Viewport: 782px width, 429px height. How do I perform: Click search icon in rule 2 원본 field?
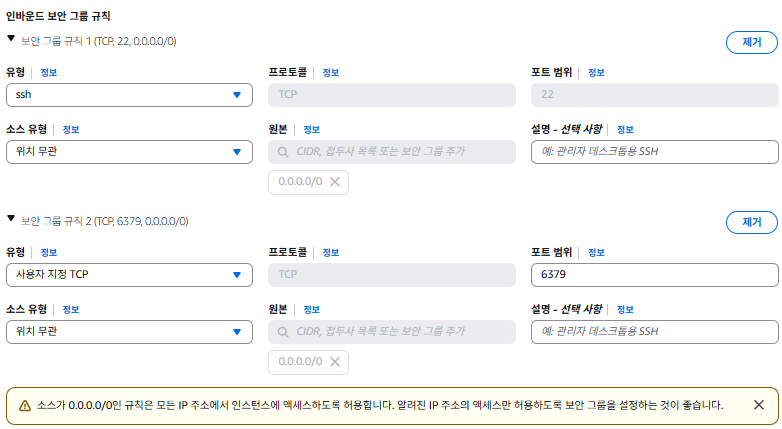tap(285, 332)
